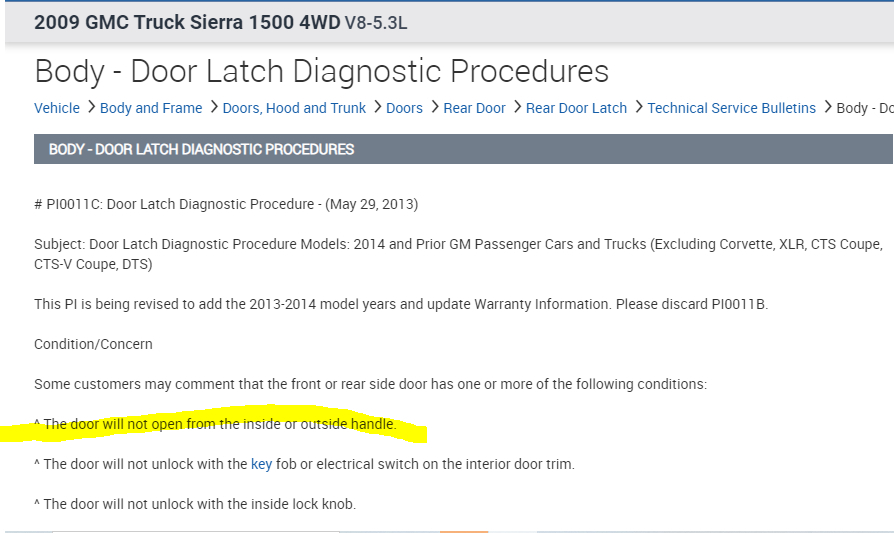
Task: Jump to the Rear Door Latch breadcrumb
Action: [x=576, y=108]
